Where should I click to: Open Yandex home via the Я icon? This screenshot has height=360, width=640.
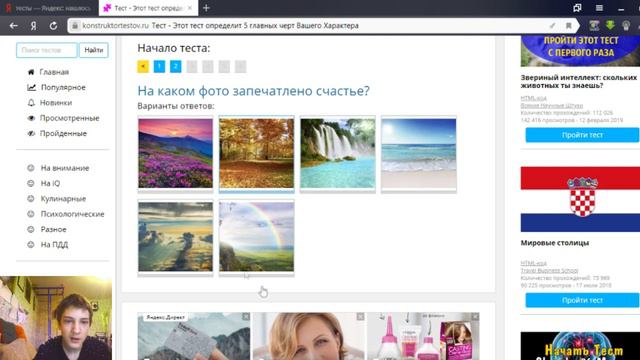tap(33, 26)
